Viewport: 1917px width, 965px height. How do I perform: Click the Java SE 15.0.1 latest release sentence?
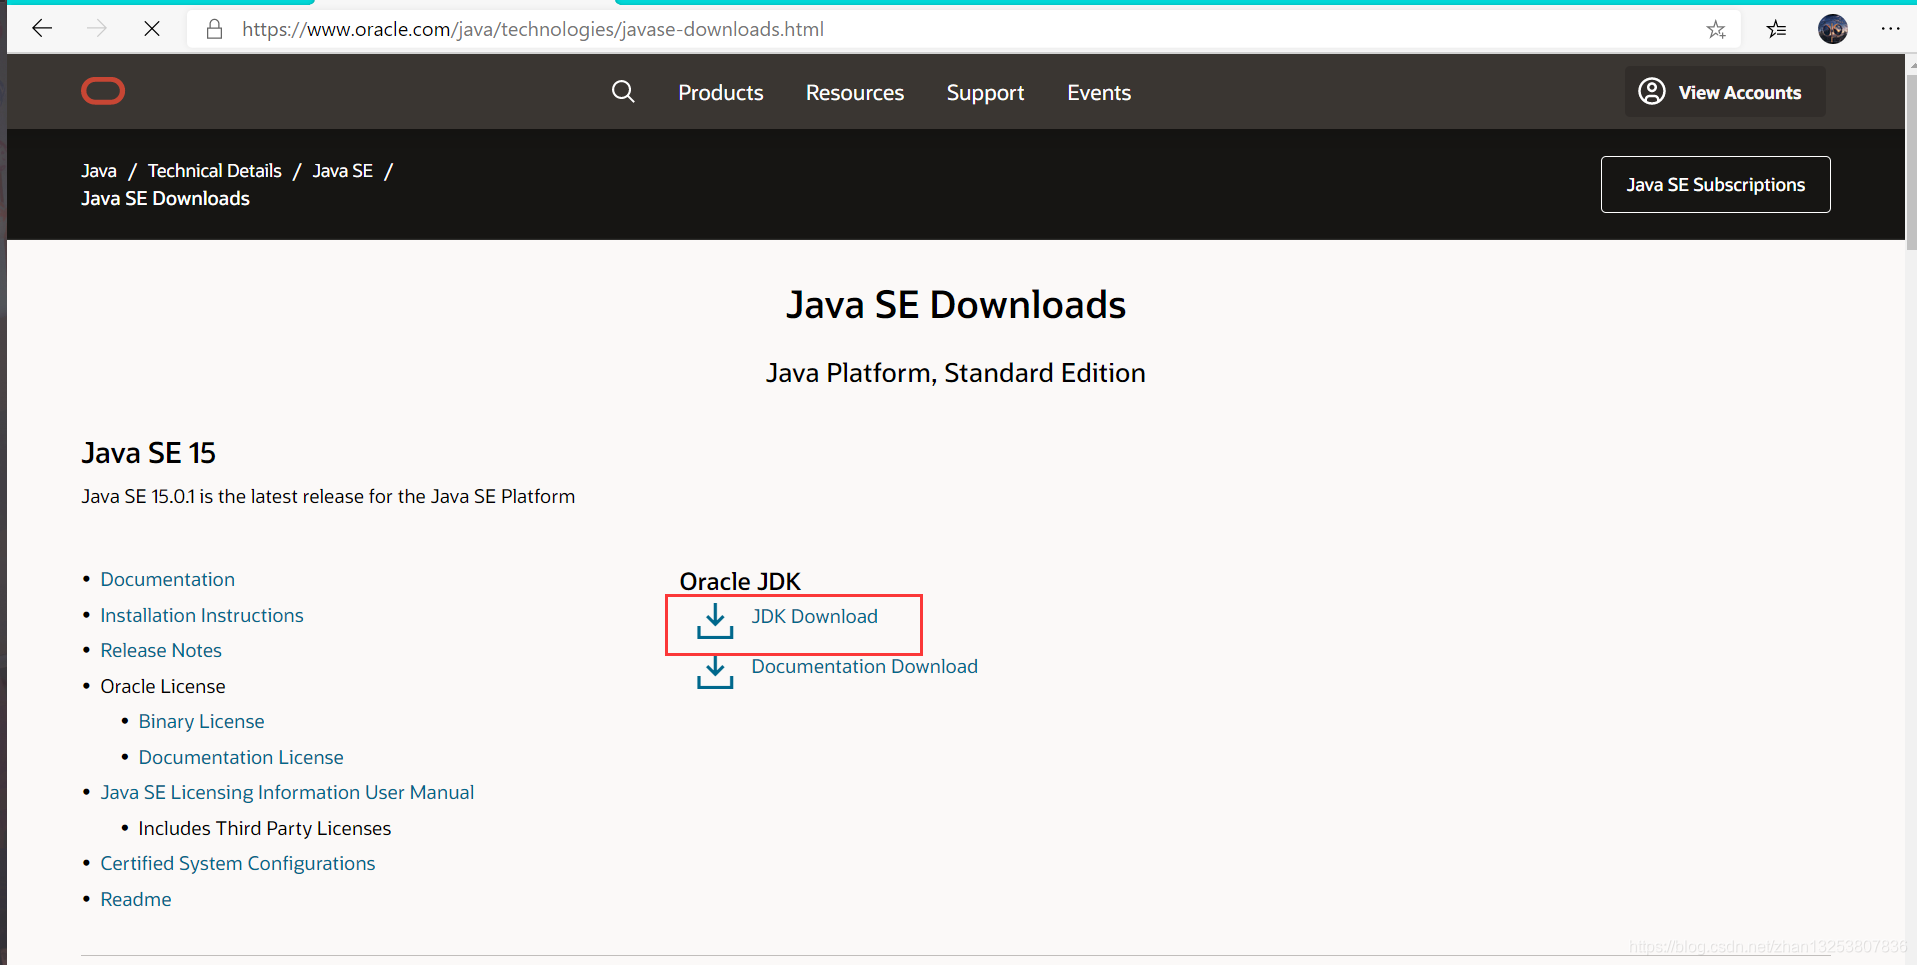pos(328,496)
